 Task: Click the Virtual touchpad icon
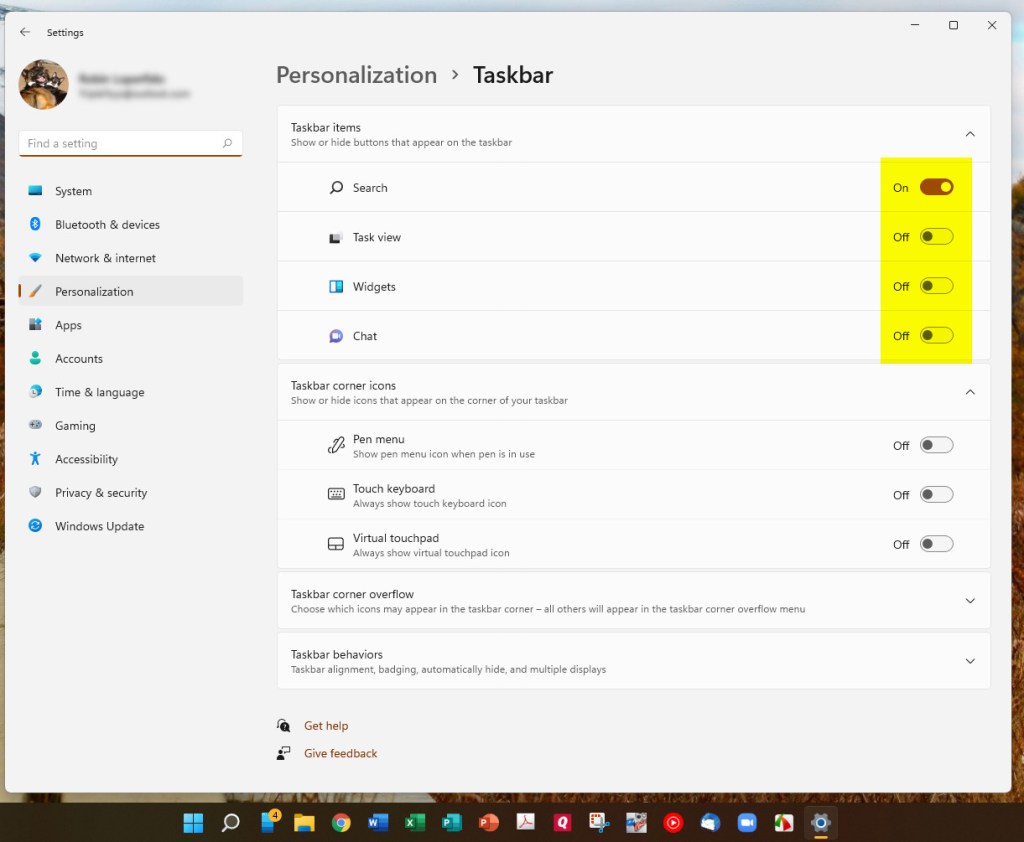[x=336, y=545]
